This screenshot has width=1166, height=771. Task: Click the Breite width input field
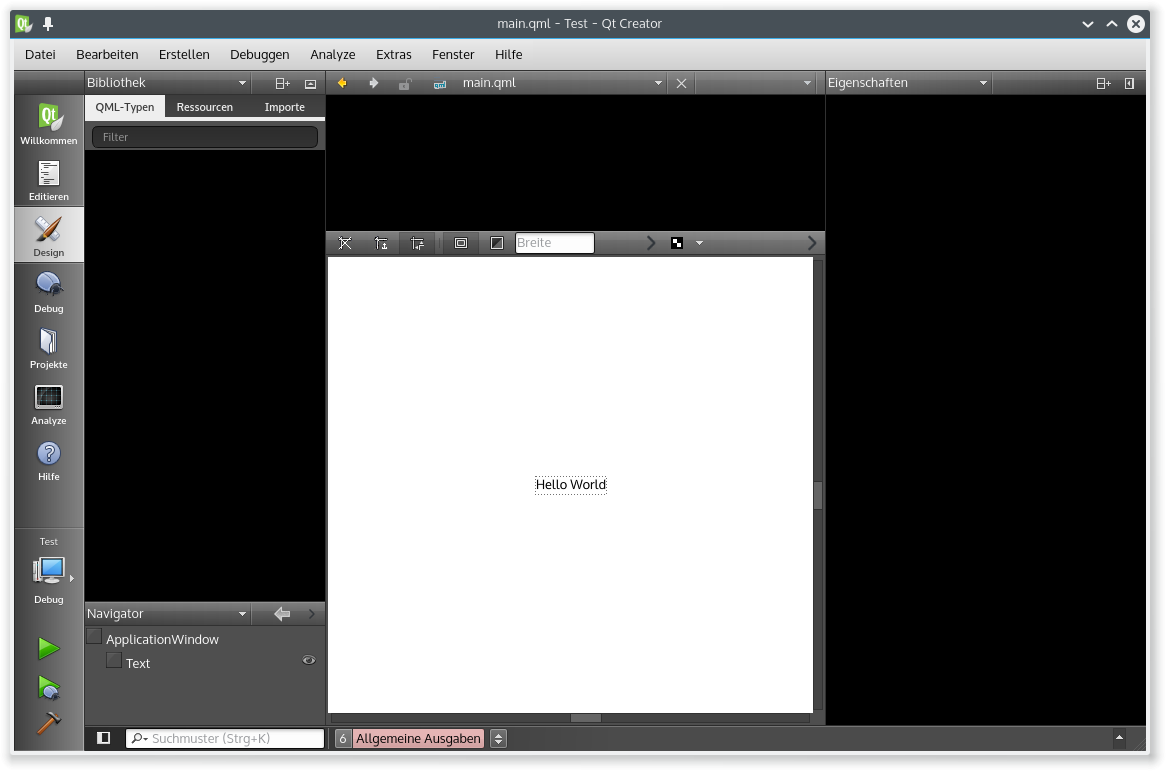click(554, 243)
